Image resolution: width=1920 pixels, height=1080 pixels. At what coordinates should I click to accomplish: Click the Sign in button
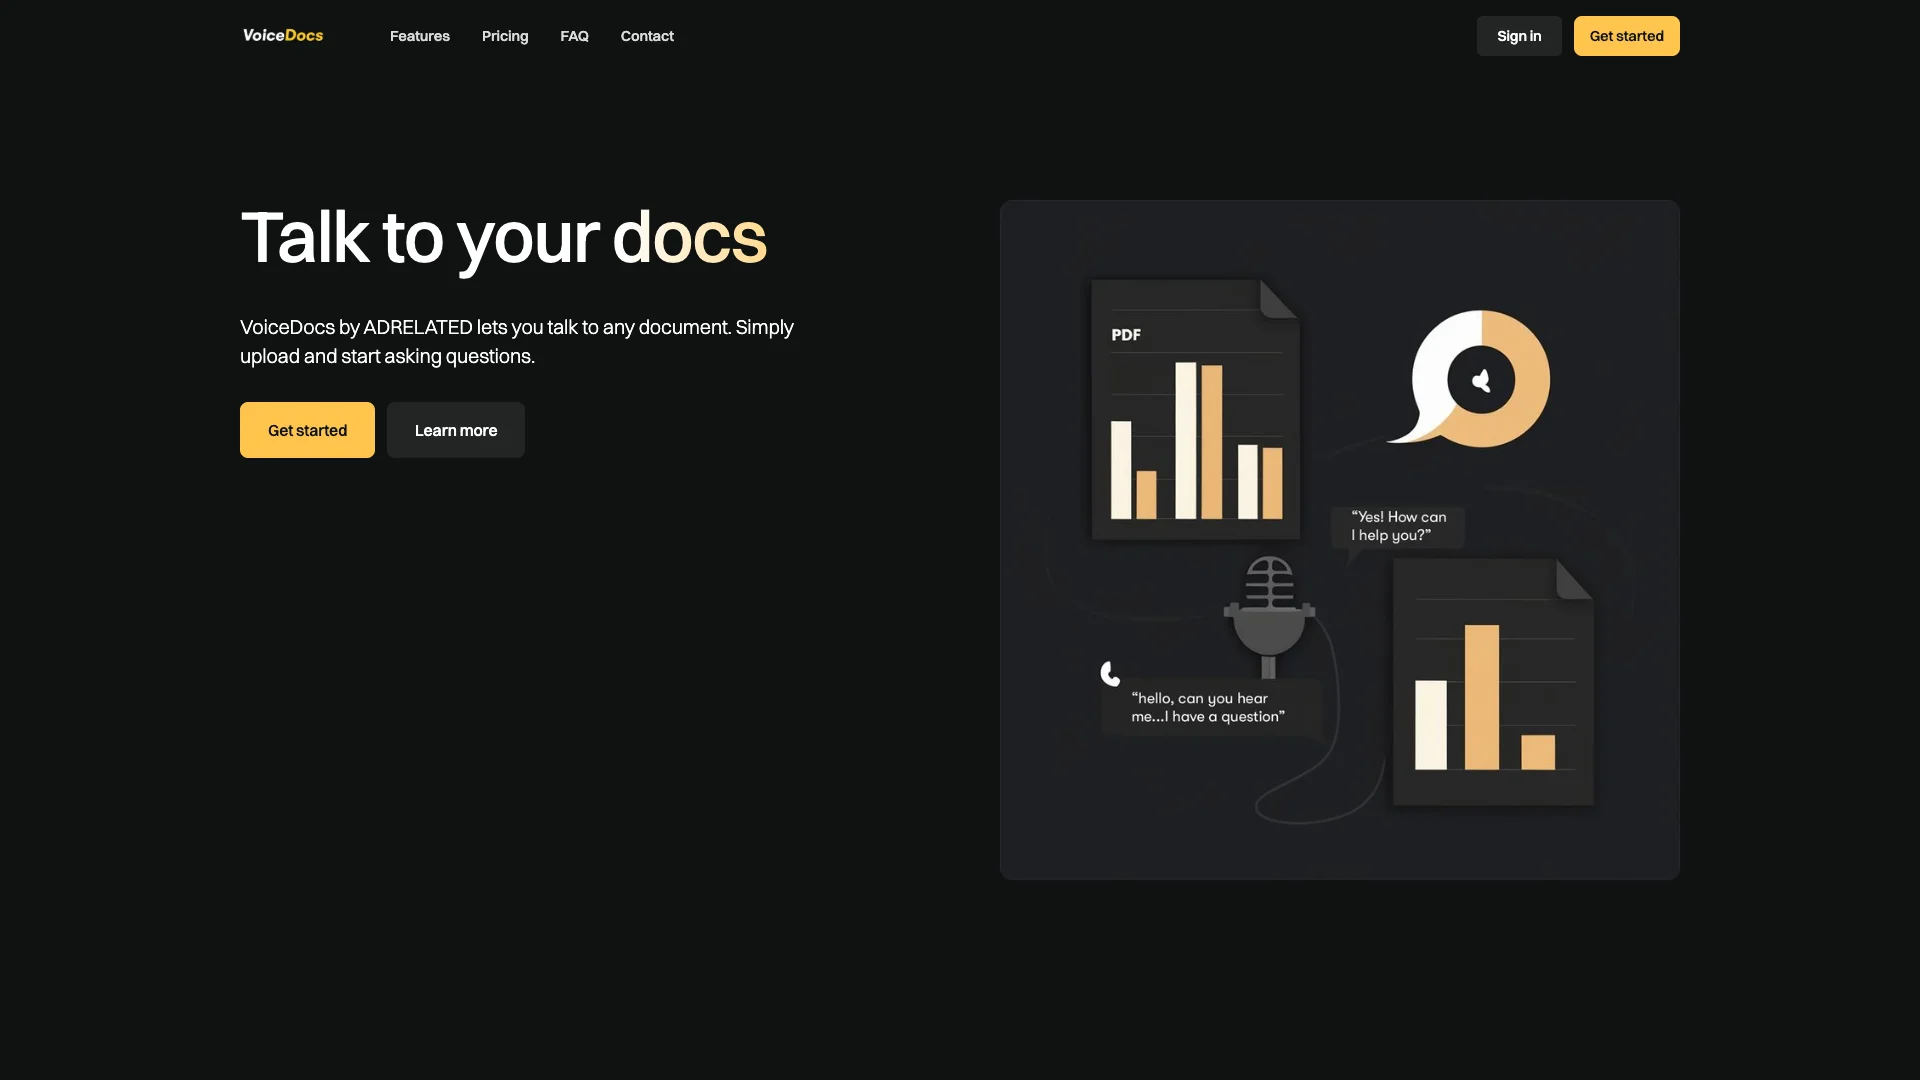[x=1518, y=36]
